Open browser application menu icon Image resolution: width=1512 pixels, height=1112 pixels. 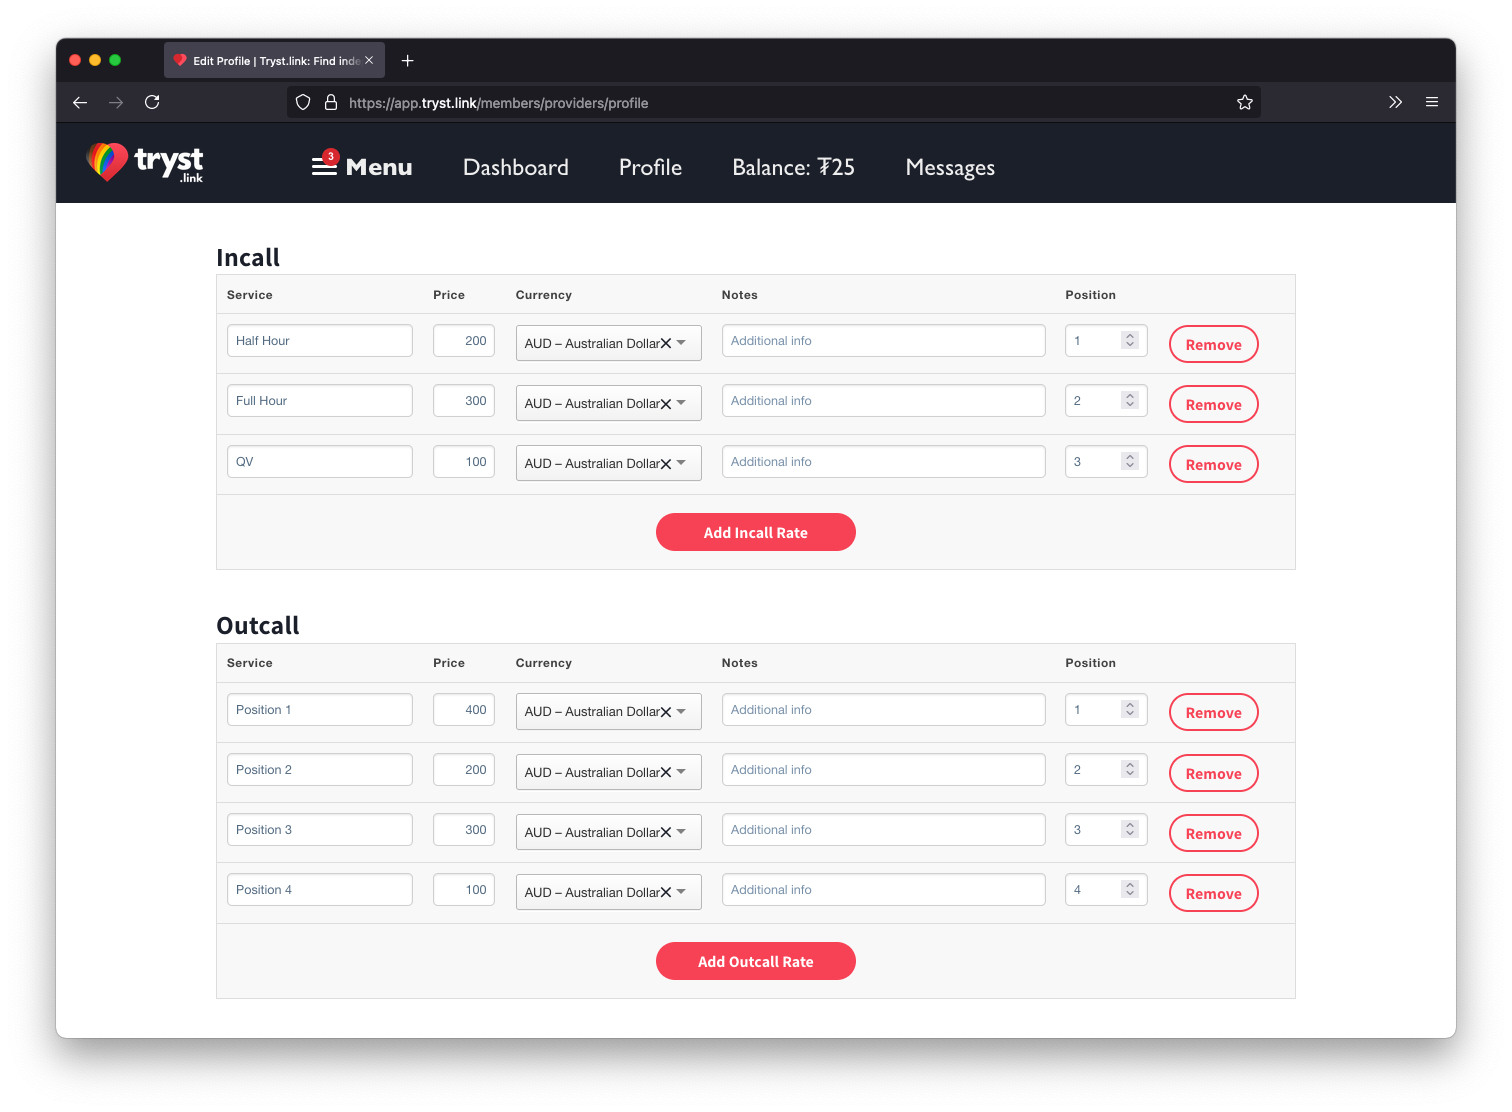click(x=1432, y=102)
